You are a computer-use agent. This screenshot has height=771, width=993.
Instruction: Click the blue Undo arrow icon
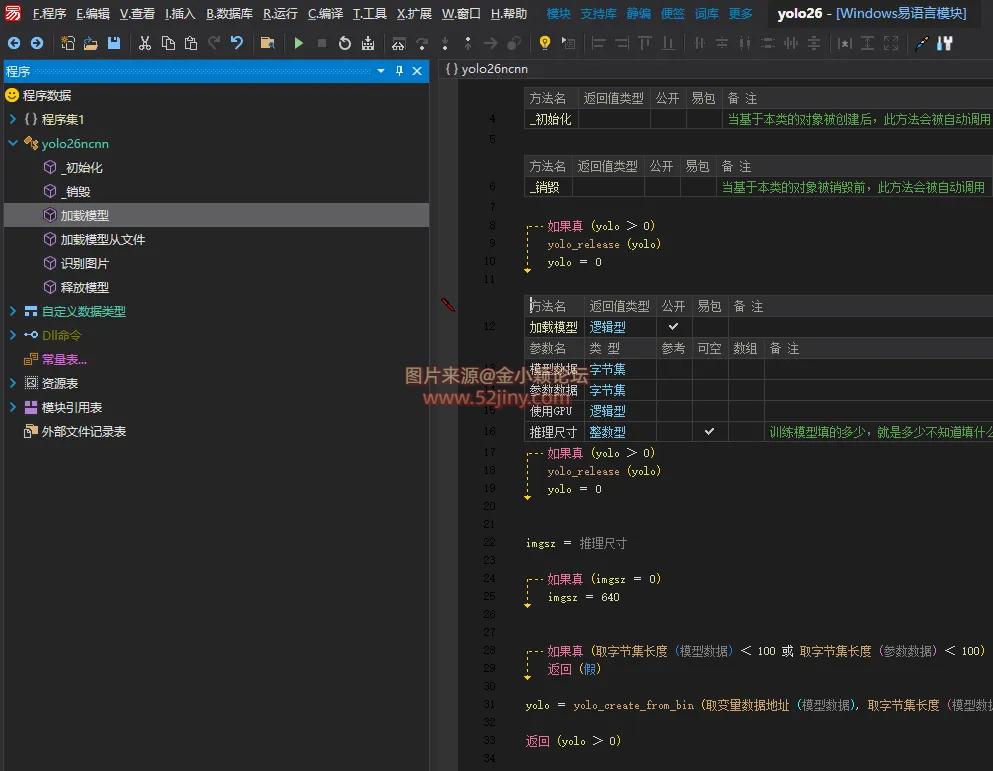click(237, 43)
